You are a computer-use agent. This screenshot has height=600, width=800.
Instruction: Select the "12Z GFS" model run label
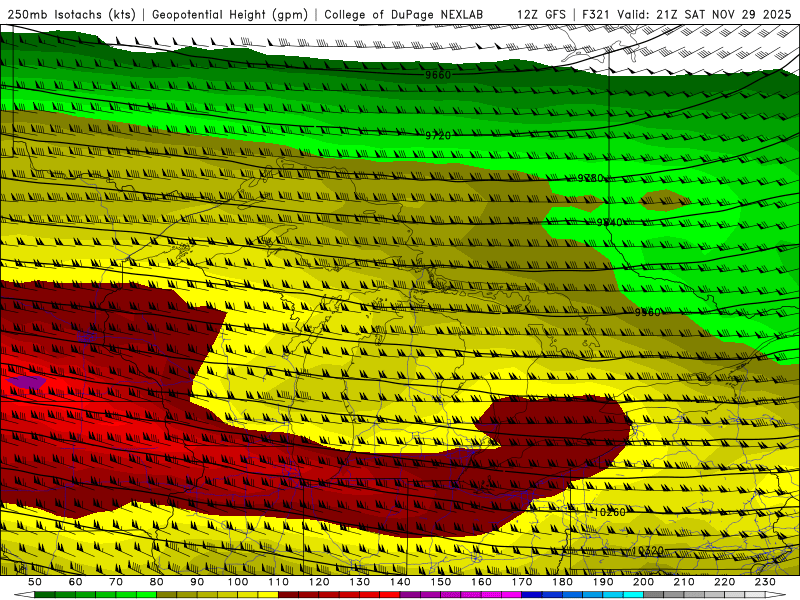click(541, 14)
